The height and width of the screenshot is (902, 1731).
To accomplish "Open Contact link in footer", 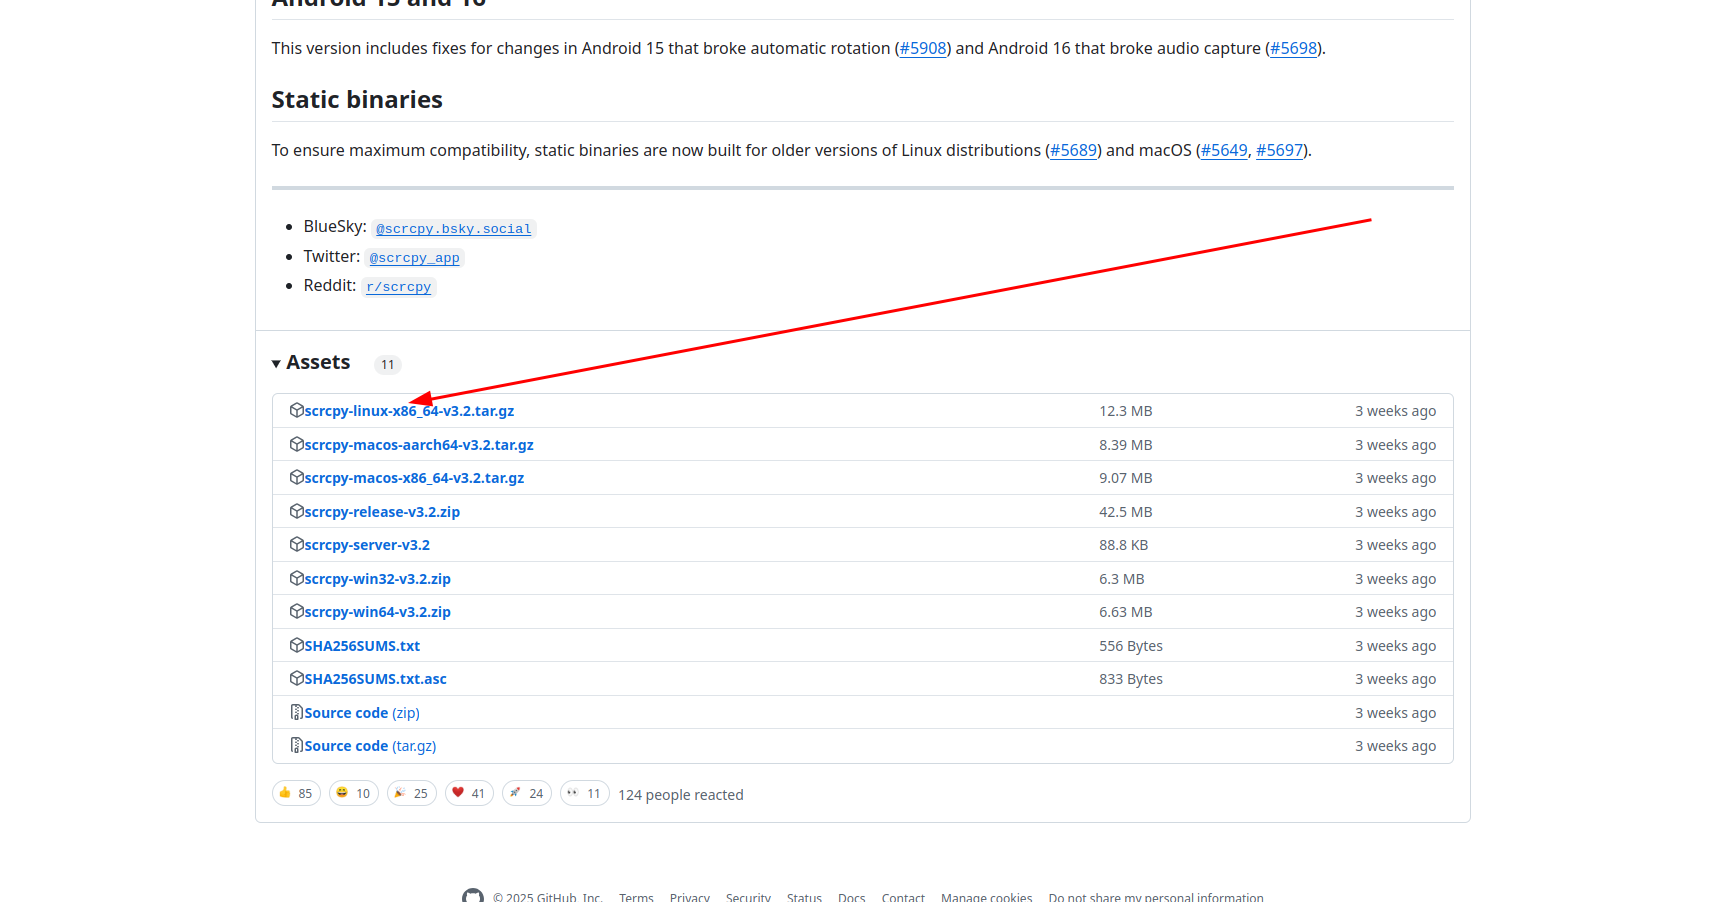I will (903, 897).
